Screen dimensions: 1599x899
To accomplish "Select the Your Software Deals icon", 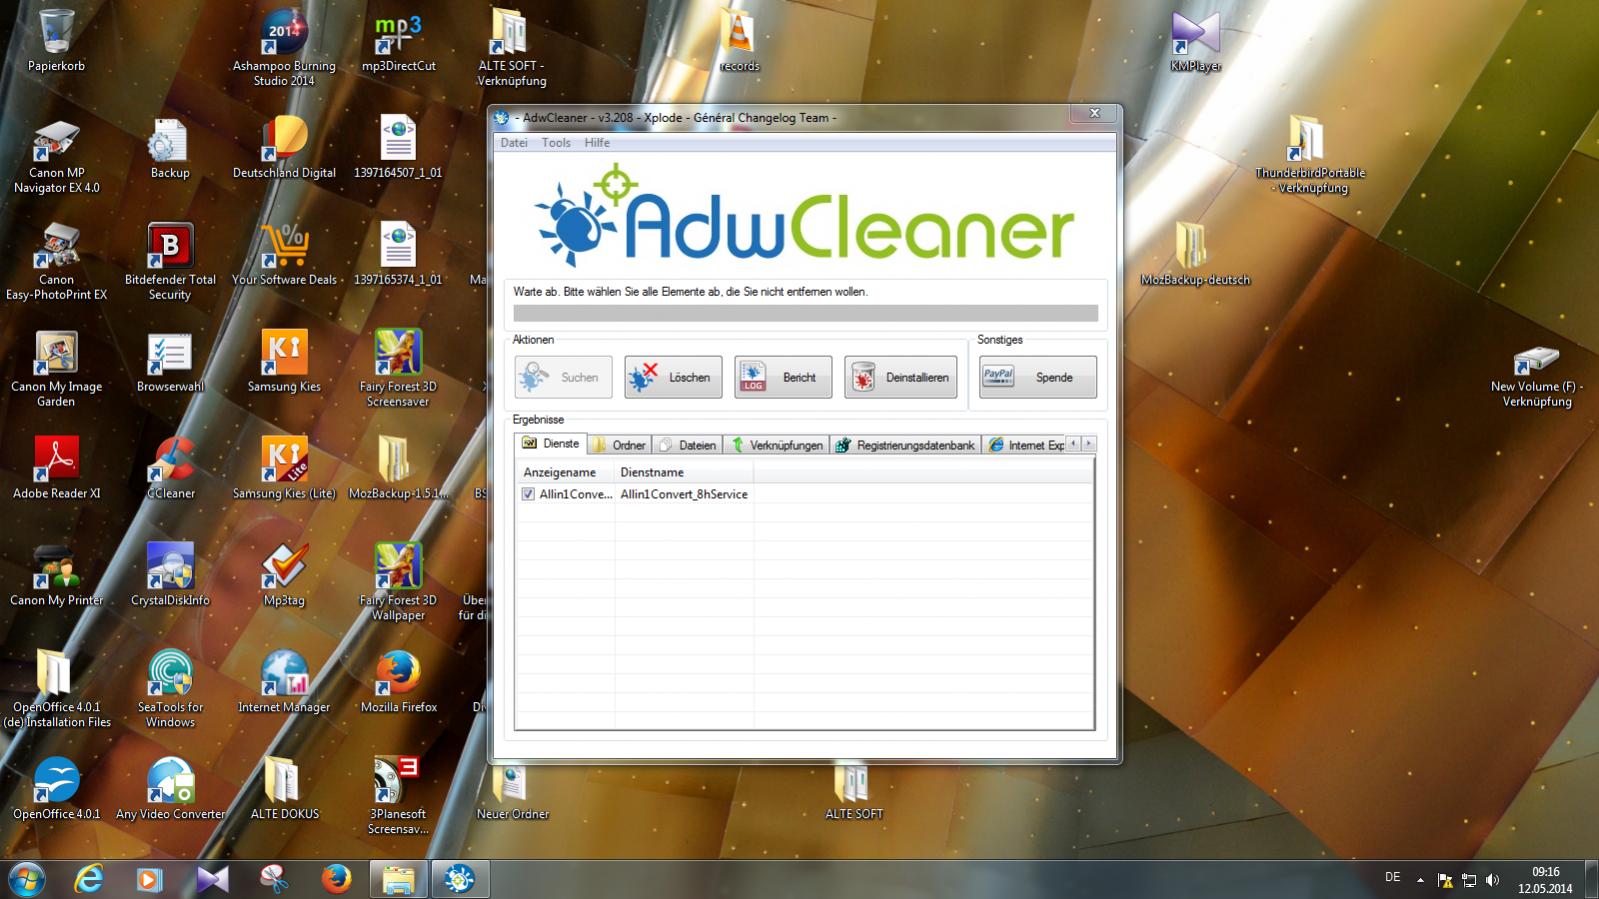I will coord(284,255).
